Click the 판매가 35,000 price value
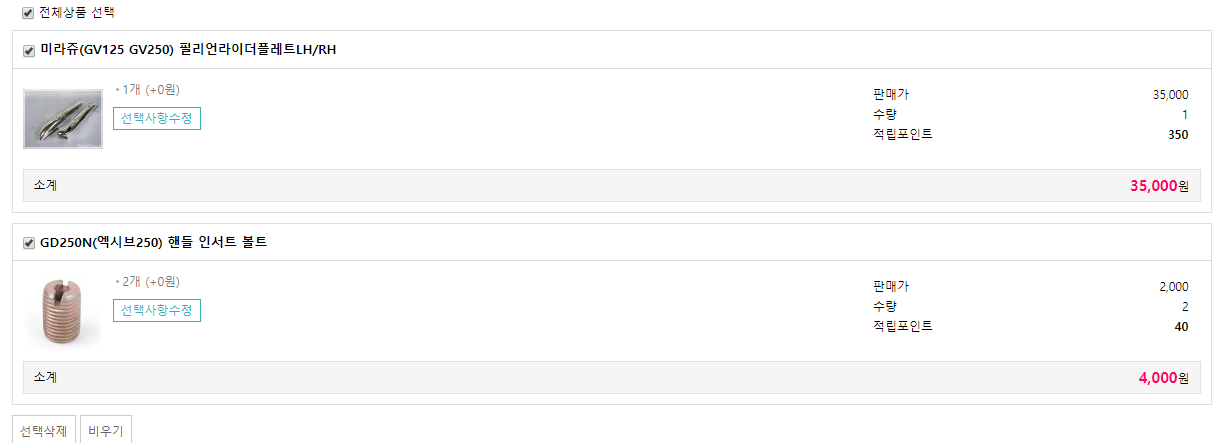 [x=1170, y=95]
